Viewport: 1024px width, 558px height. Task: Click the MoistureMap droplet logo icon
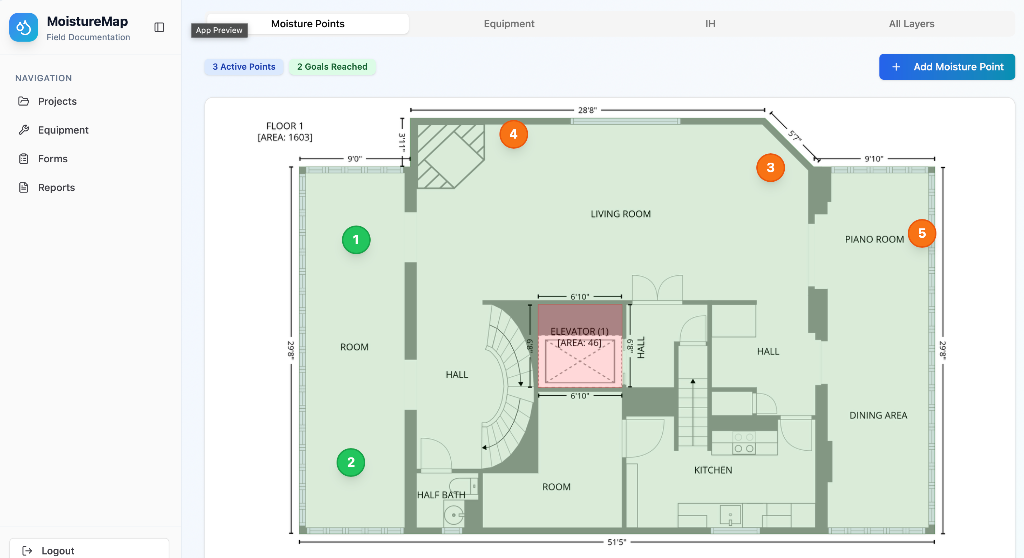(x=24, y=27)
